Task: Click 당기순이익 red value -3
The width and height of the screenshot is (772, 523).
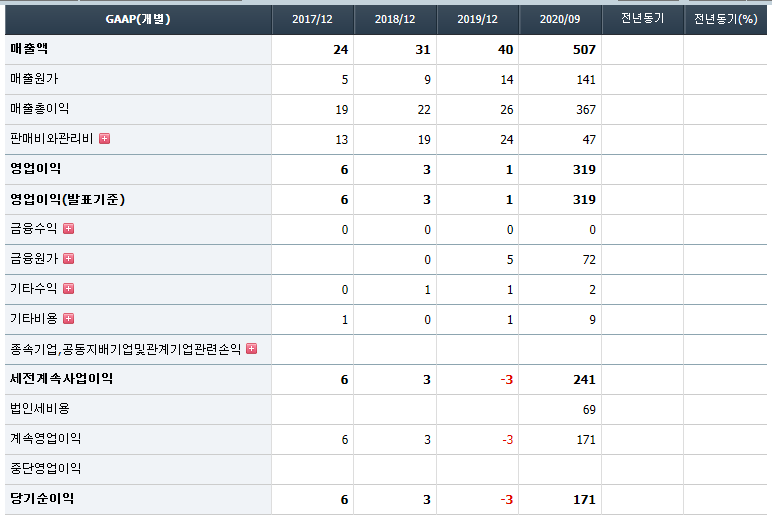Action: click(x=507, y=500)
